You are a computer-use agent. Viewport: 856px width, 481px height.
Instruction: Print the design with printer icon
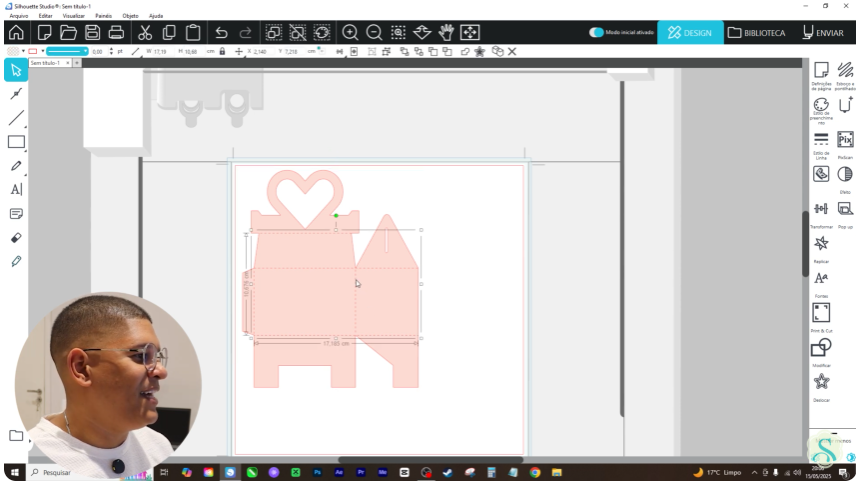[116, 32]
